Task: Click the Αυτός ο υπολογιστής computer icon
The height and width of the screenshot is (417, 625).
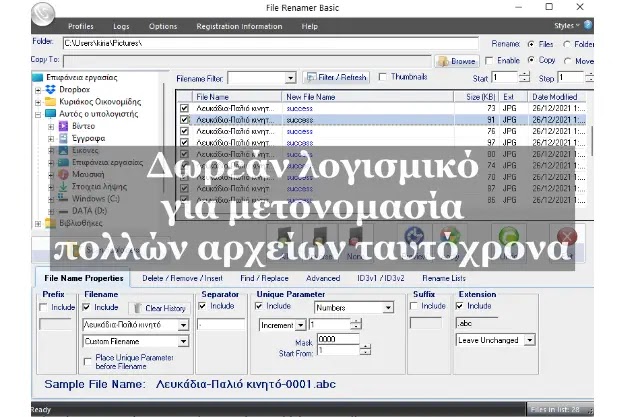Action: pyautogui.click(x=51, y=114)
